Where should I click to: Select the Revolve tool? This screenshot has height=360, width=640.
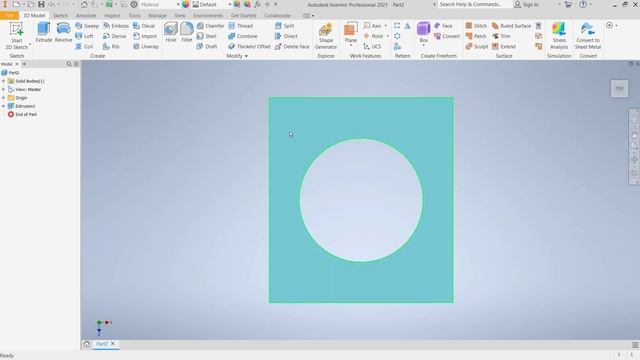pos(63,33)
